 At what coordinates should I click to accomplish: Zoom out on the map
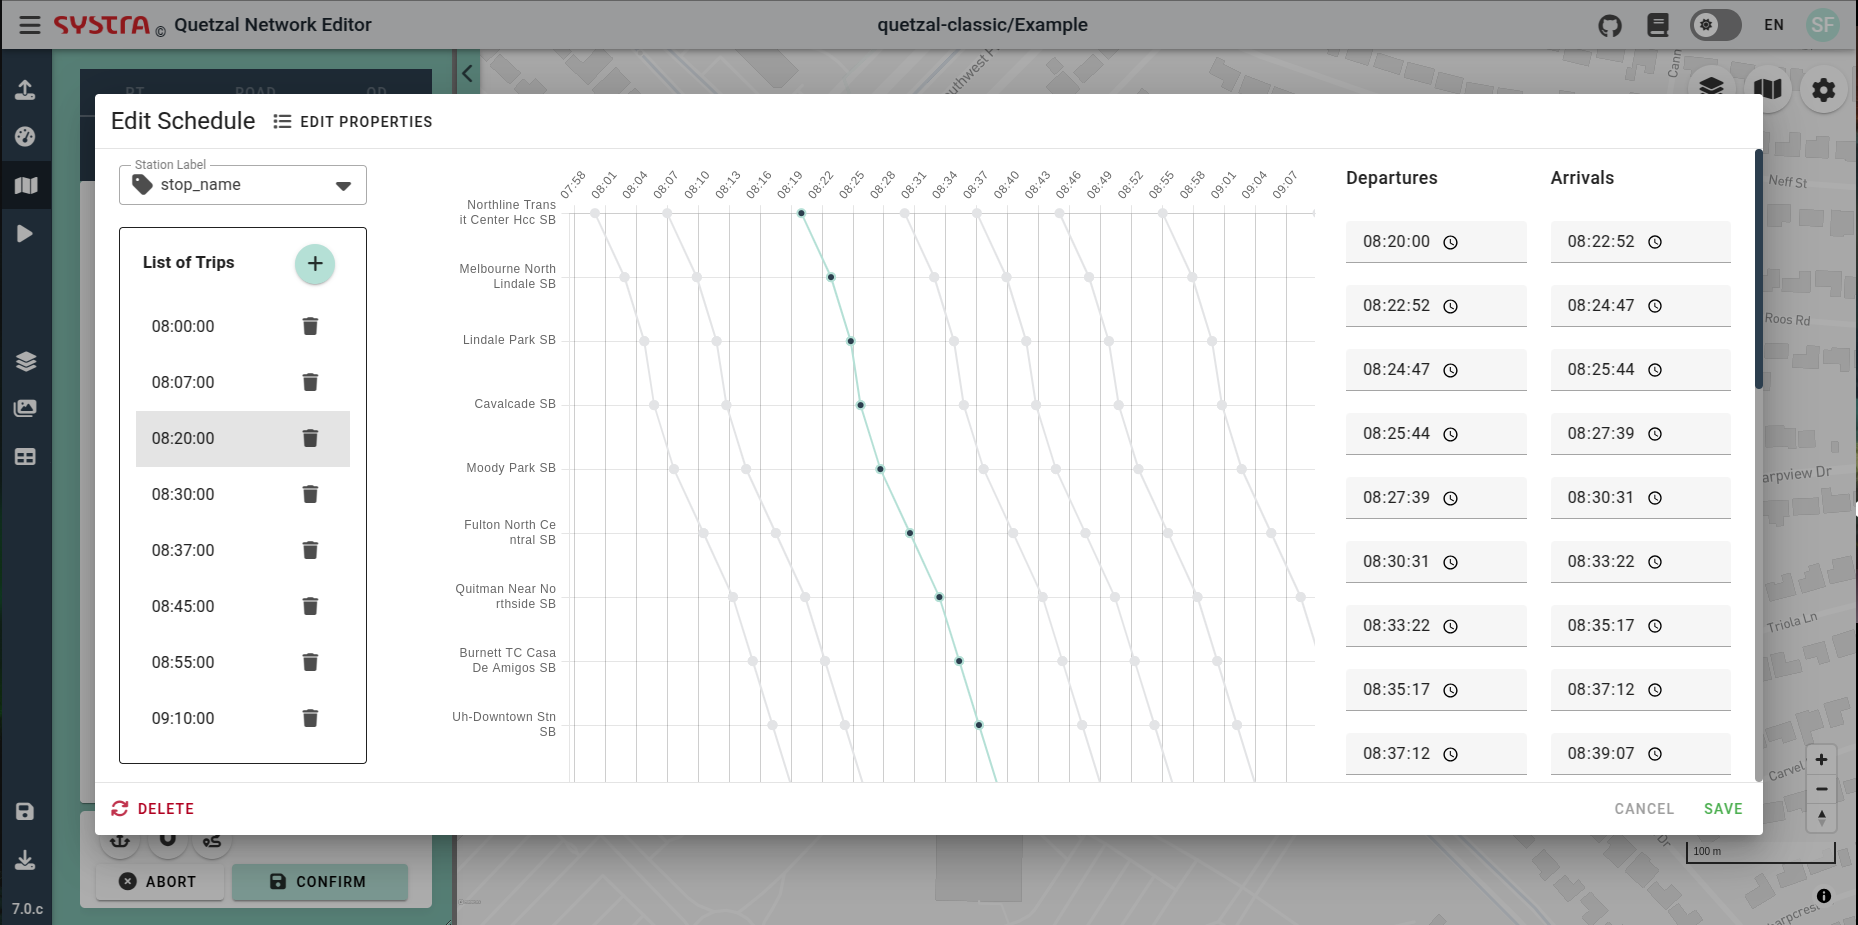pyautogui.click(x=1822, y=789)
